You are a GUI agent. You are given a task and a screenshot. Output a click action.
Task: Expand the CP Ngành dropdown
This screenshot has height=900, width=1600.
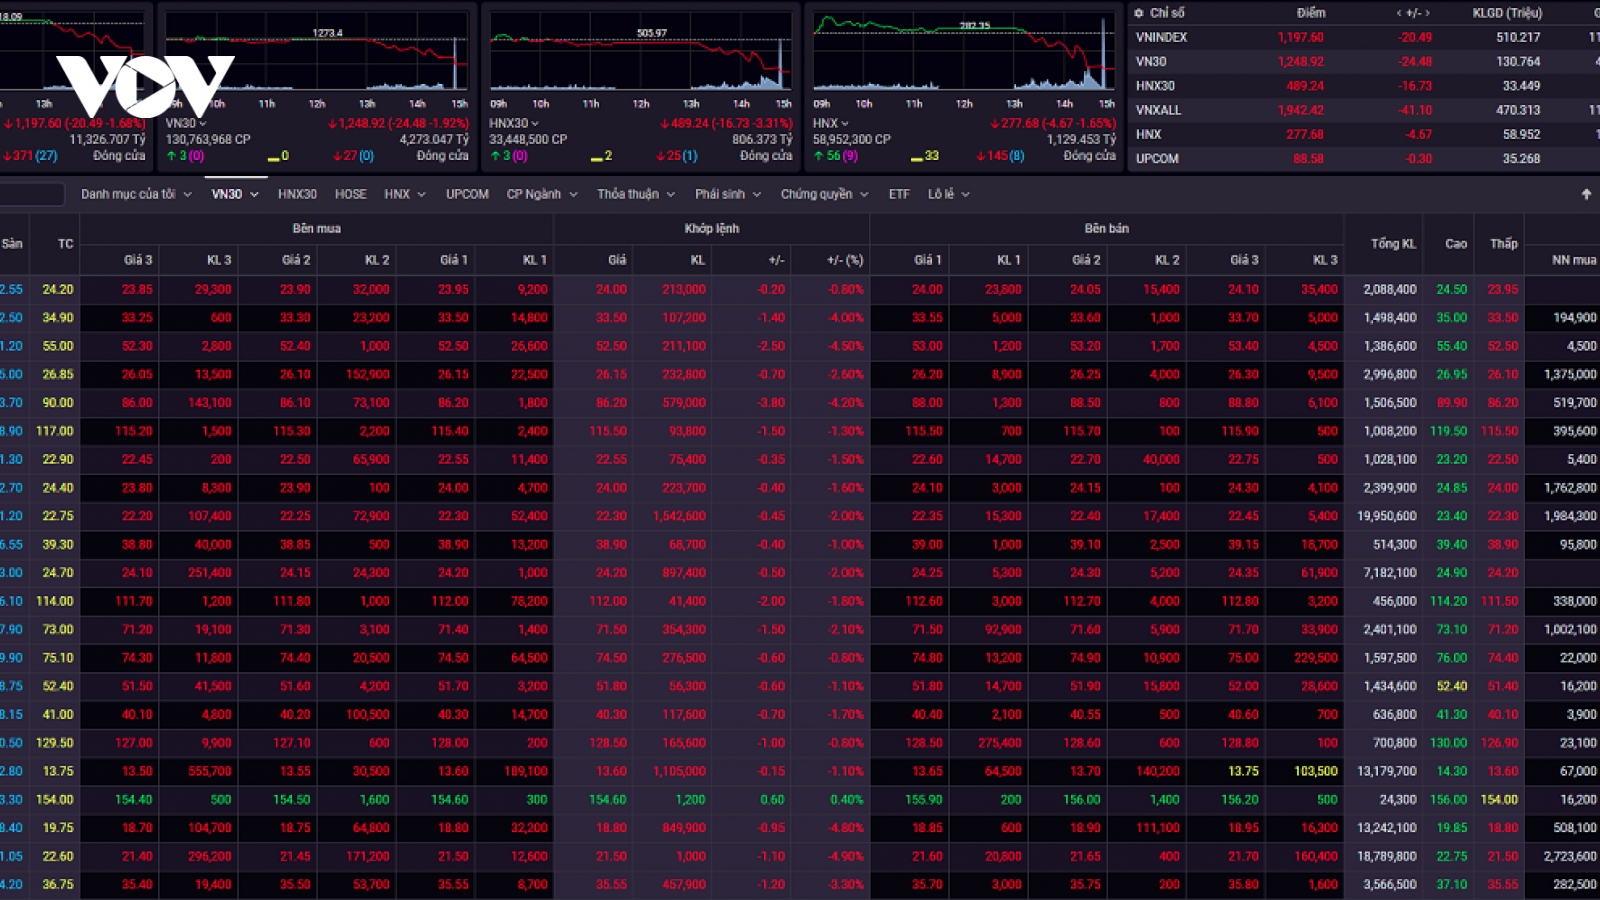[542, 194]
